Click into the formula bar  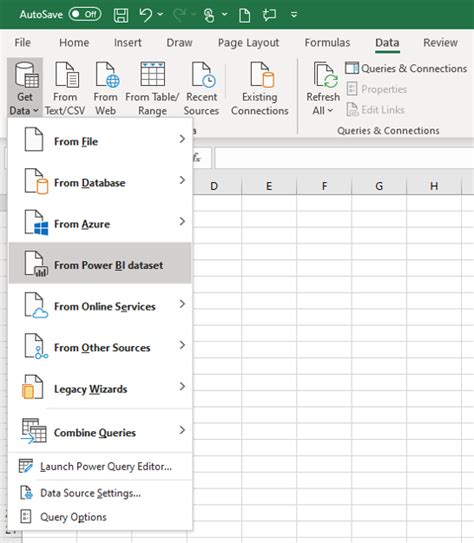coord(344,158)
